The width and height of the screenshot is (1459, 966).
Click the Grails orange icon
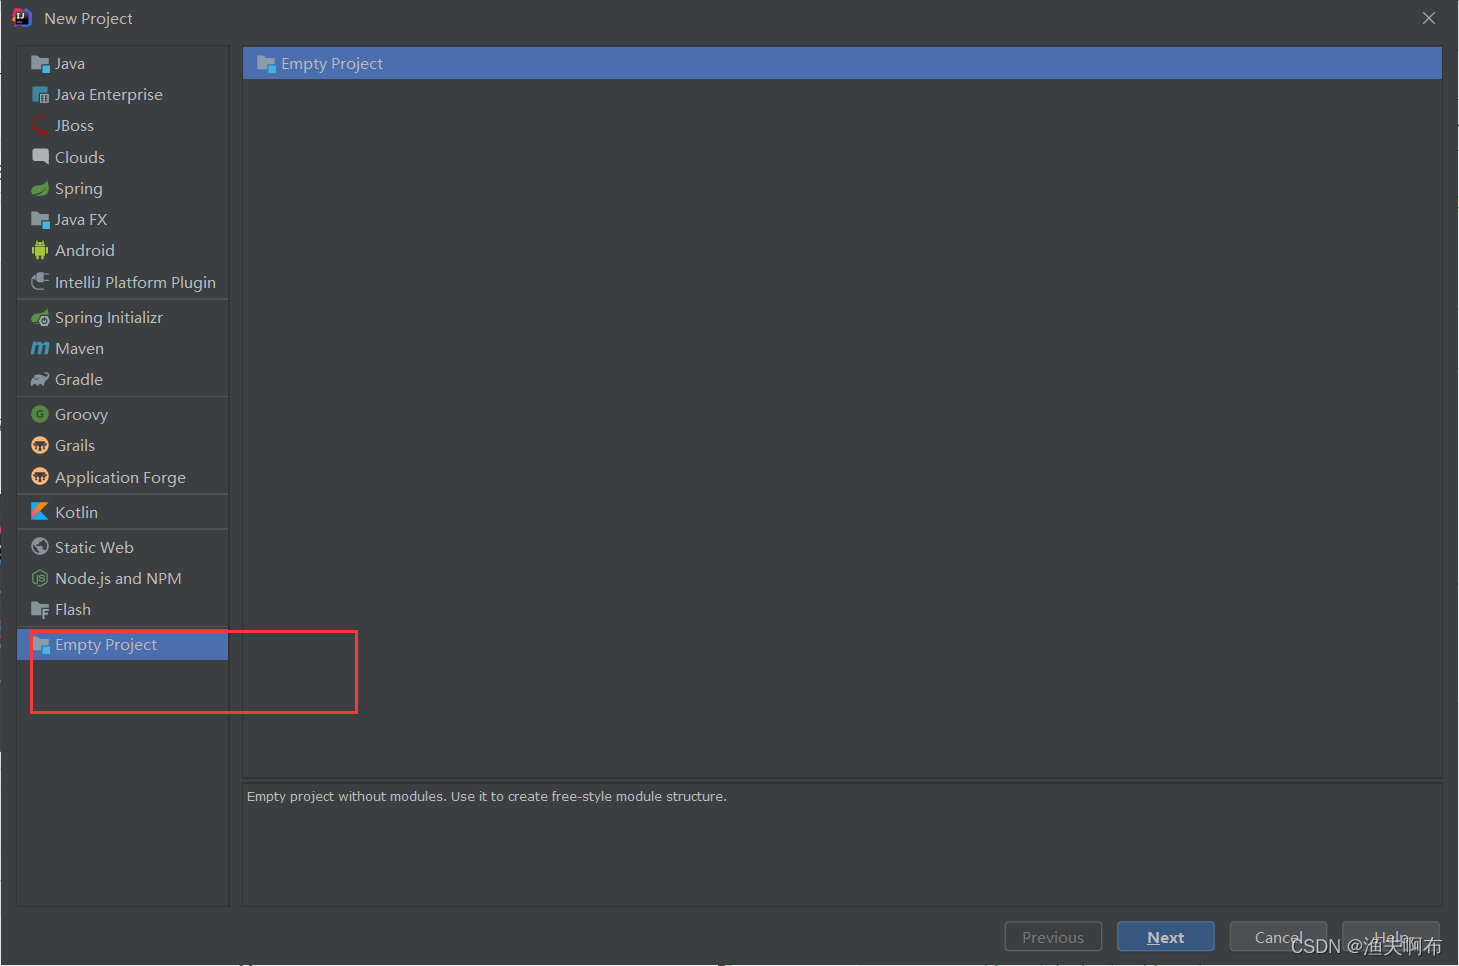tap(40, 445)
